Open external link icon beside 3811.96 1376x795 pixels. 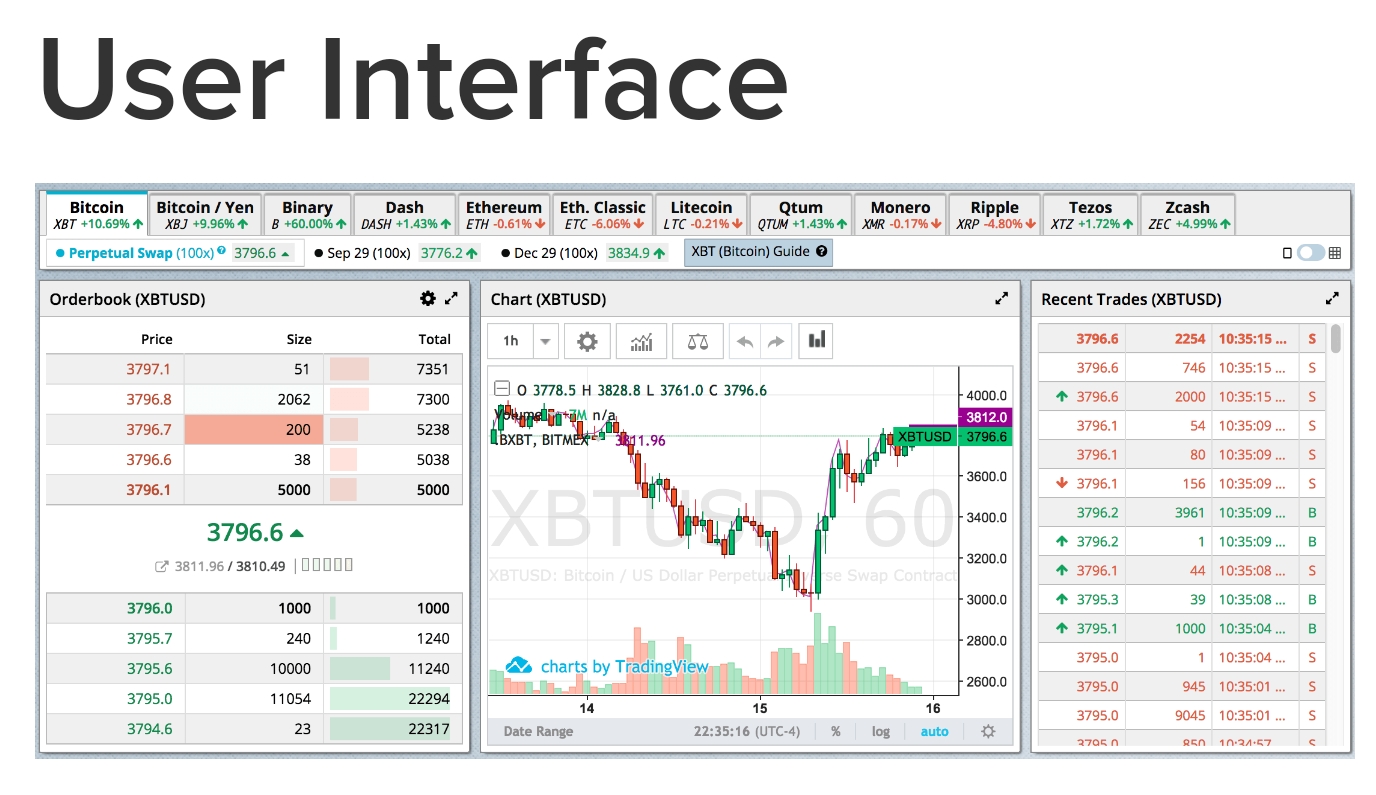[x=162, y=566]
